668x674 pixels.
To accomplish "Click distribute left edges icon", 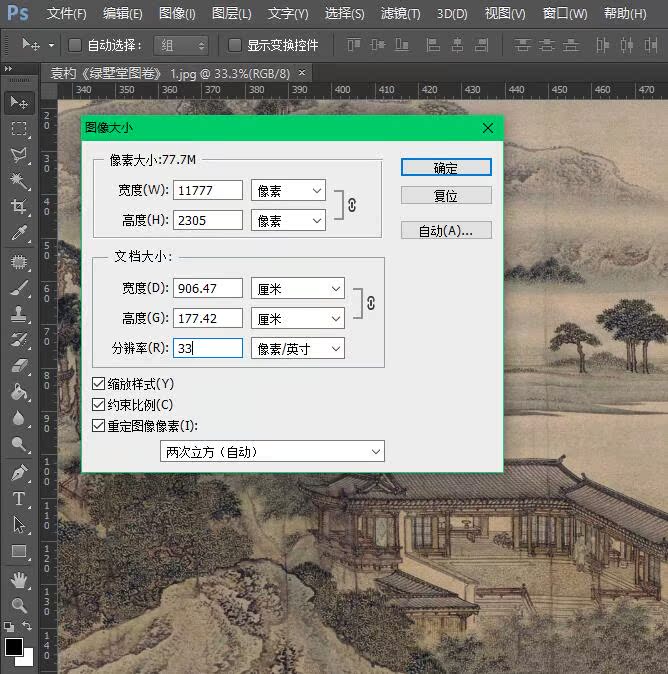I will [x=603, y=45].
